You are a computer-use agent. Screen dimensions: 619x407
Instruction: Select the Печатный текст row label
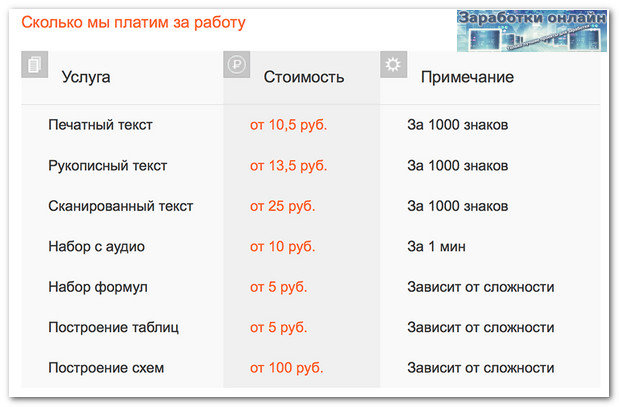(100, 125)
